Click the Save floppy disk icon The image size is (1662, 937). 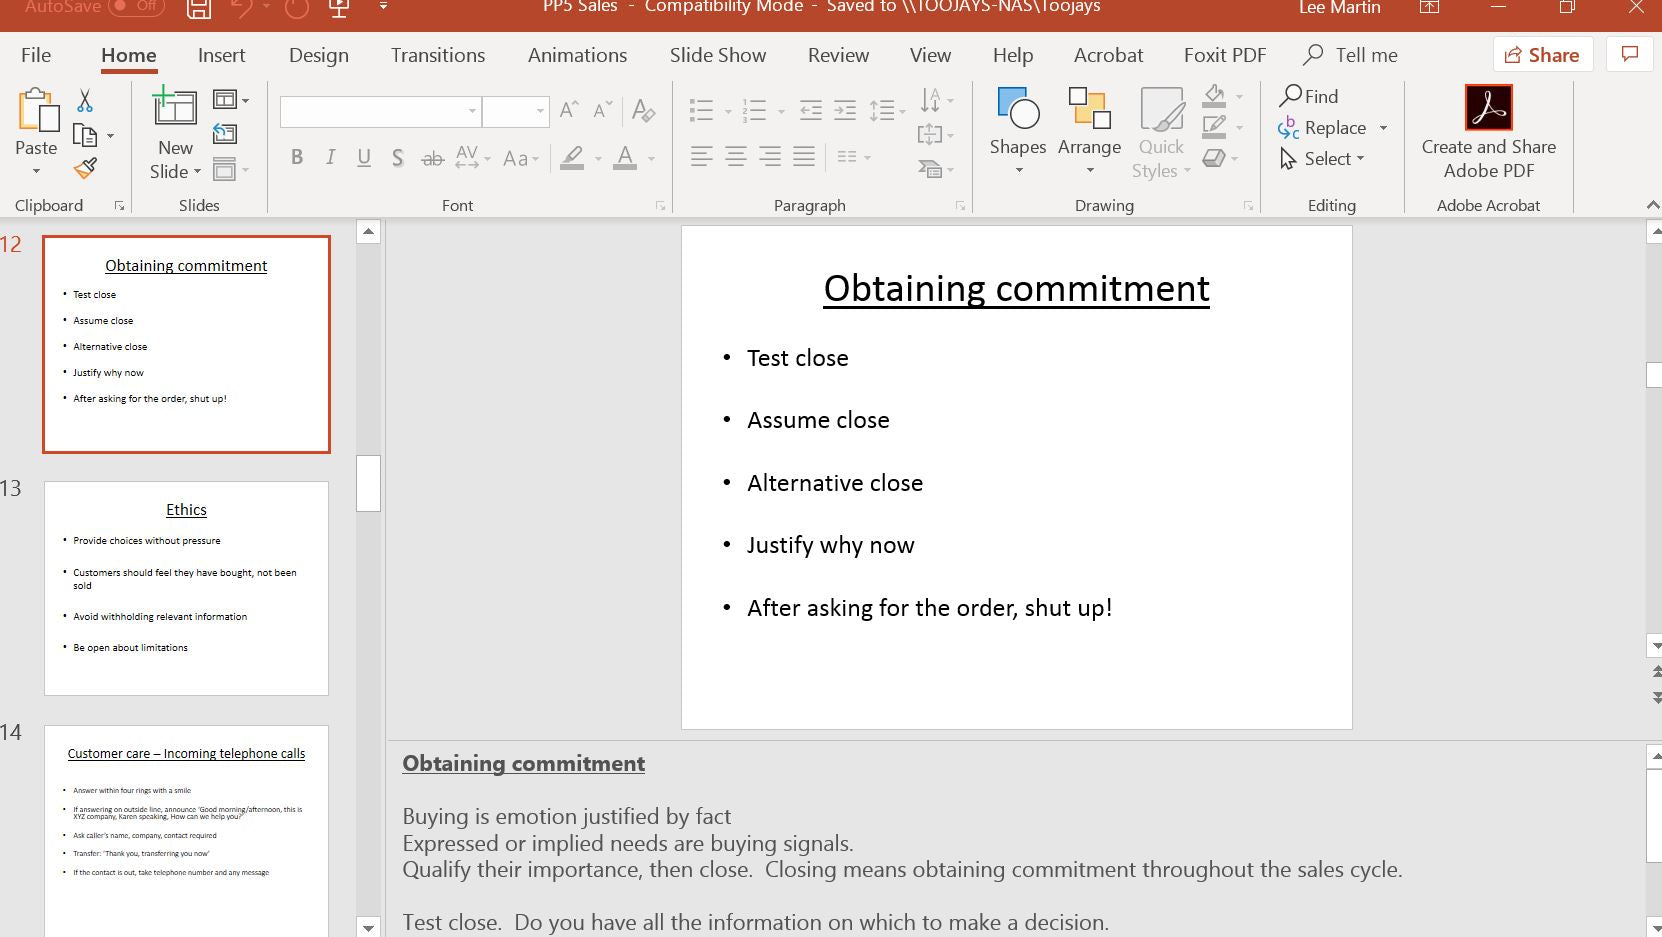(x=199, y=9)
